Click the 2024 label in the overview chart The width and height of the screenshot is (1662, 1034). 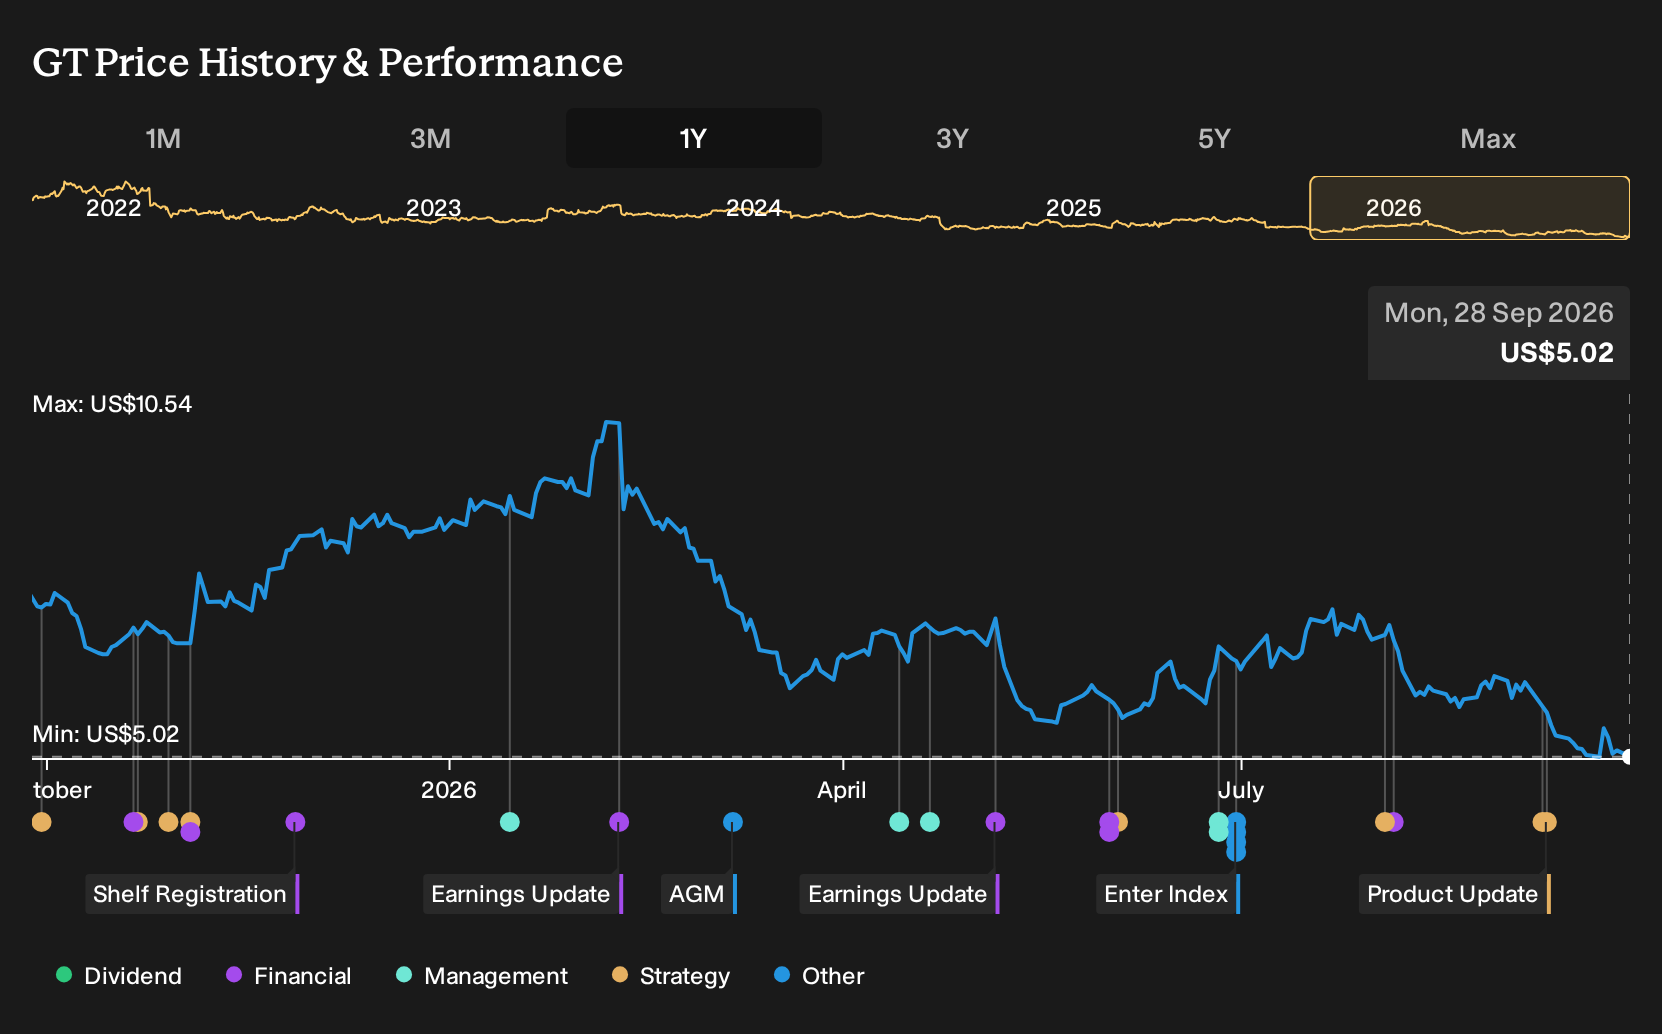pos(754,208)
